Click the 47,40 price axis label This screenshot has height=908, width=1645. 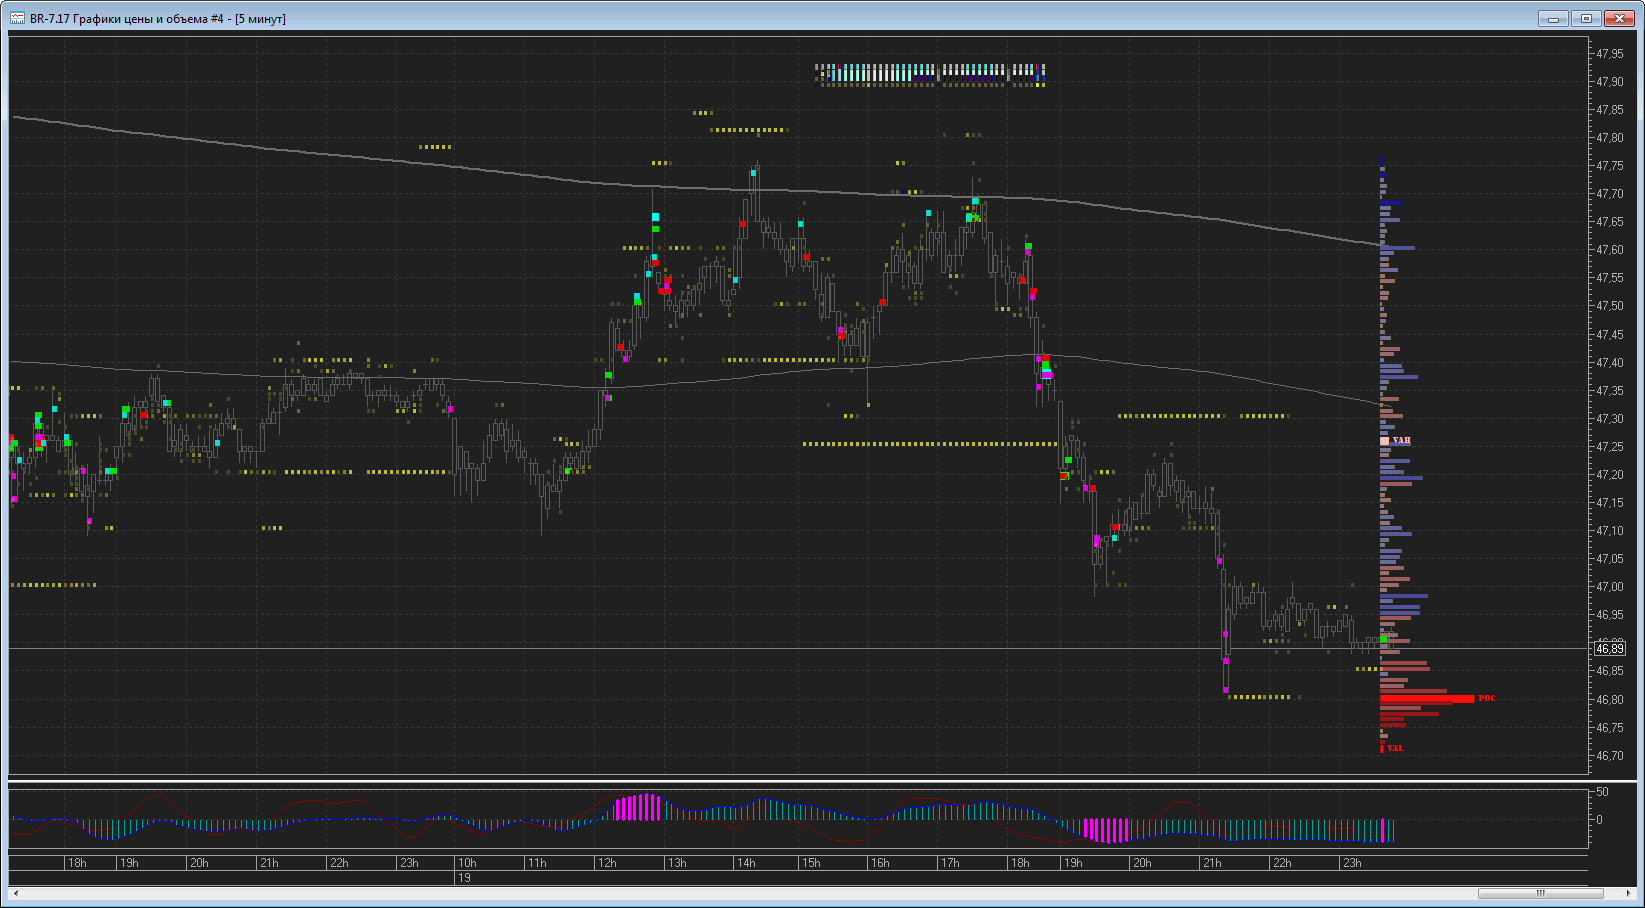point(1610,363)
